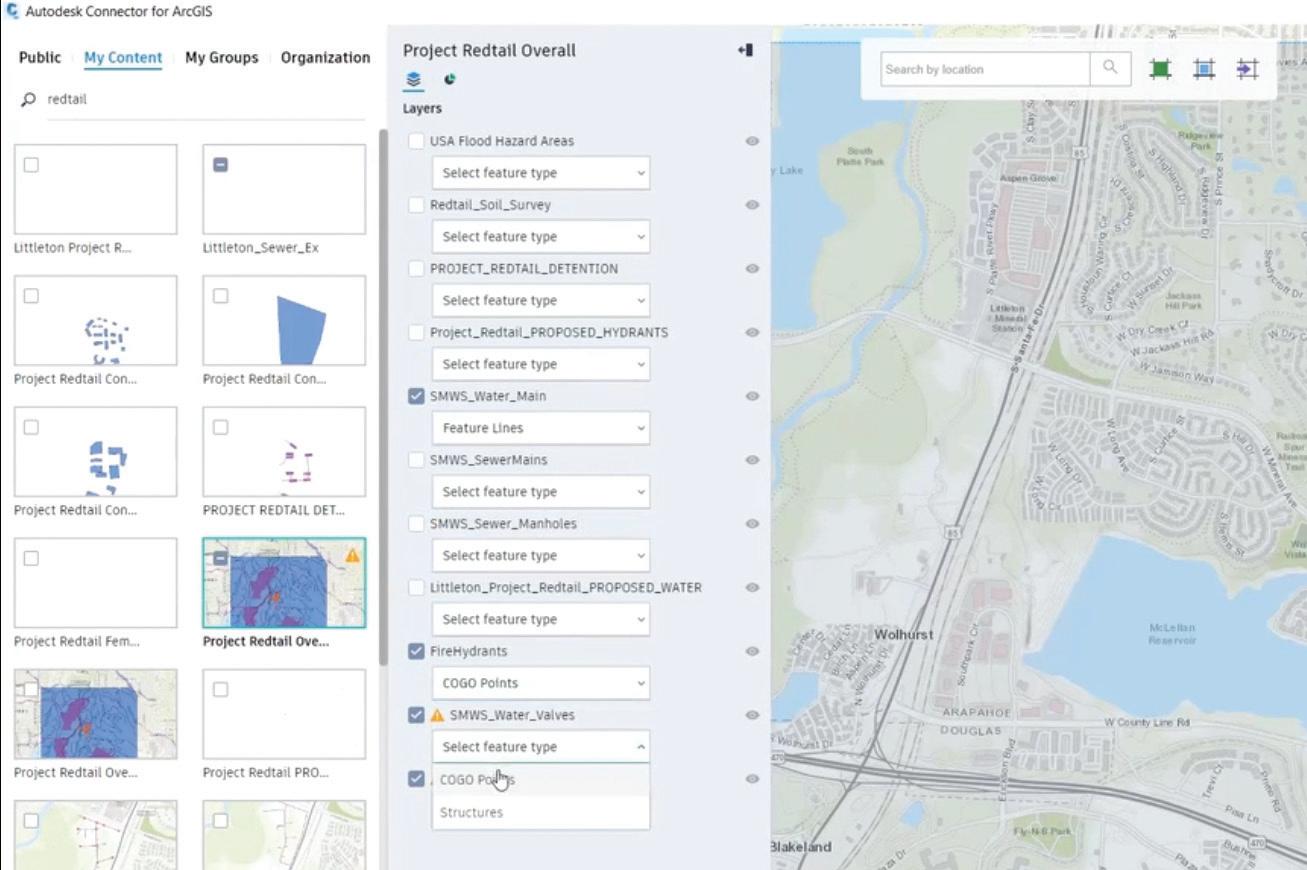Click the Autodesk Connector app icon

click(x=12, y=11)
